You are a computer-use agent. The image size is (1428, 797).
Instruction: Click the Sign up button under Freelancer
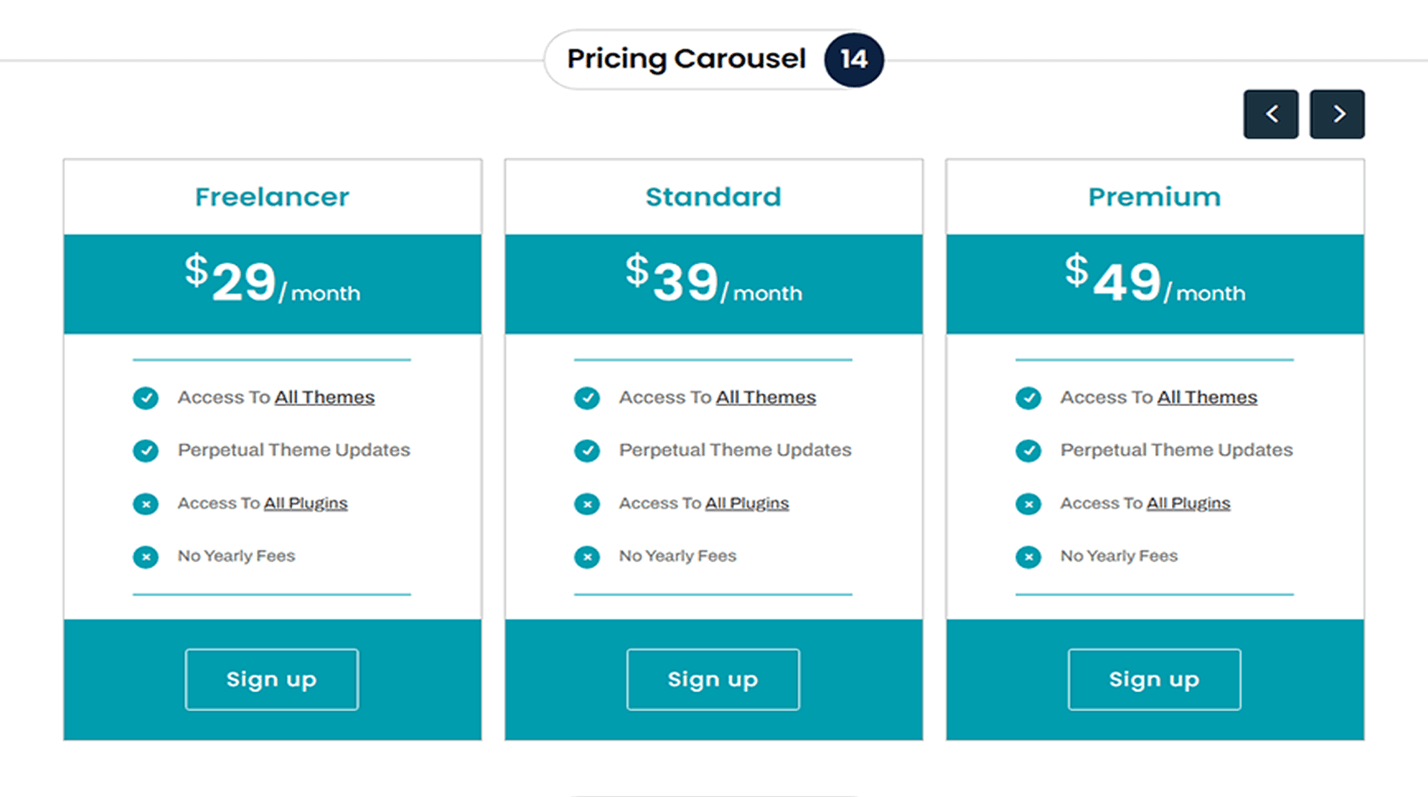pos(271,680)
